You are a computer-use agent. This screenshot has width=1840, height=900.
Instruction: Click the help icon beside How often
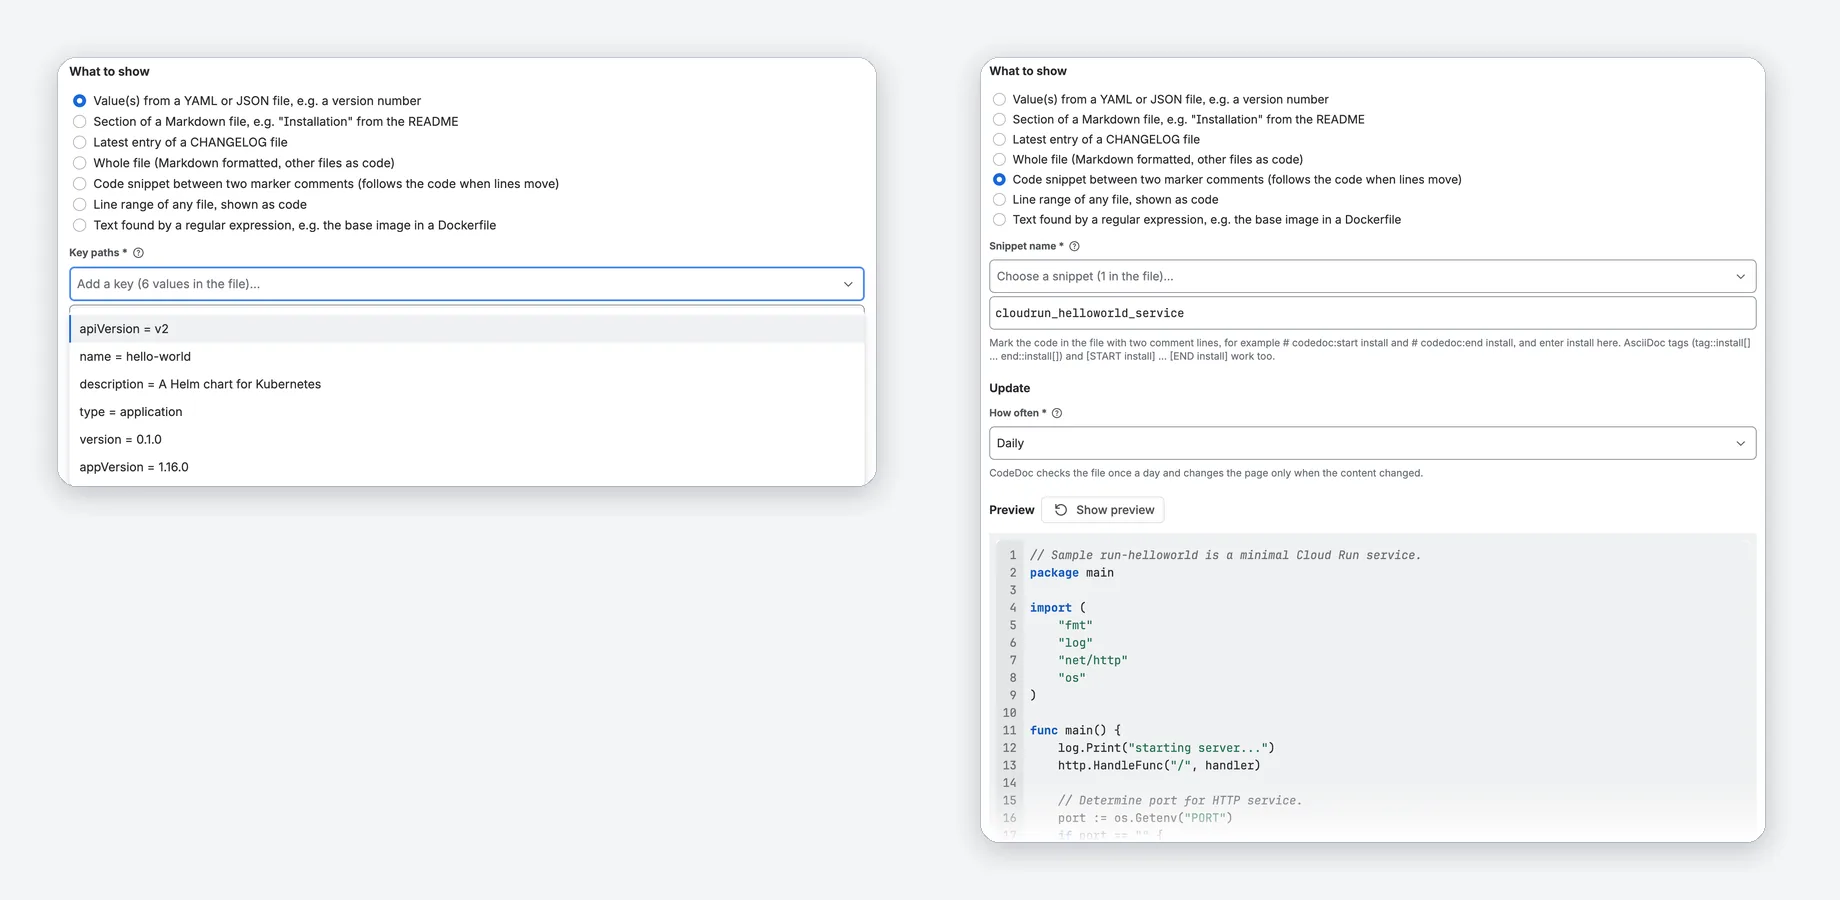pos(1057,413)
